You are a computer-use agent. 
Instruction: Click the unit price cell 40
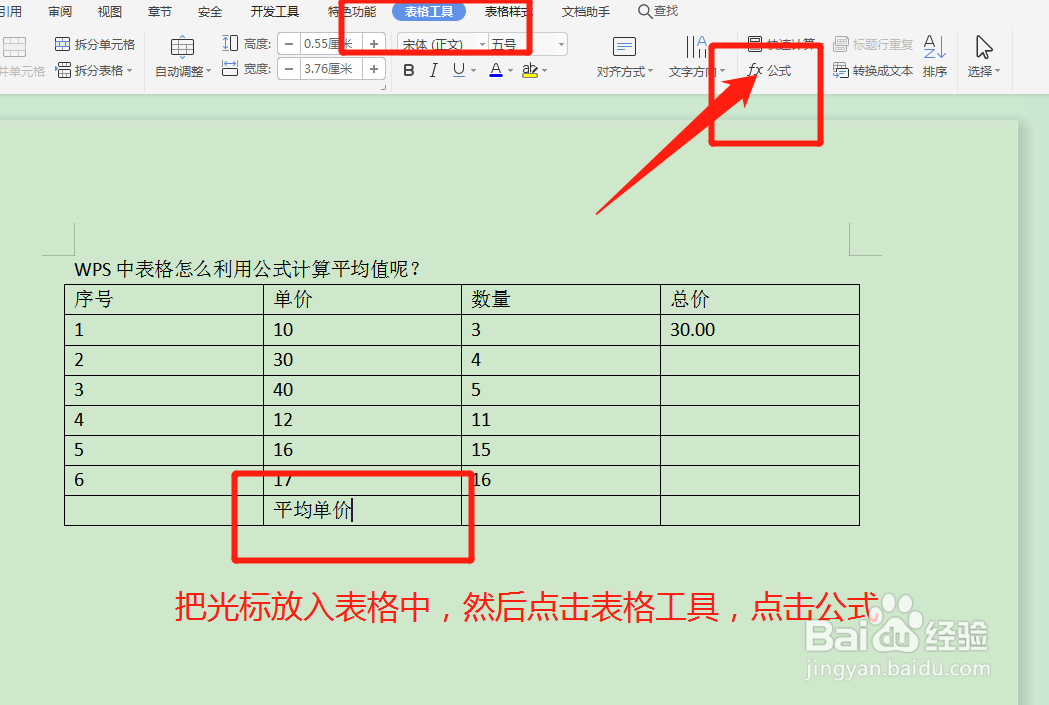(x=362, y=390)
